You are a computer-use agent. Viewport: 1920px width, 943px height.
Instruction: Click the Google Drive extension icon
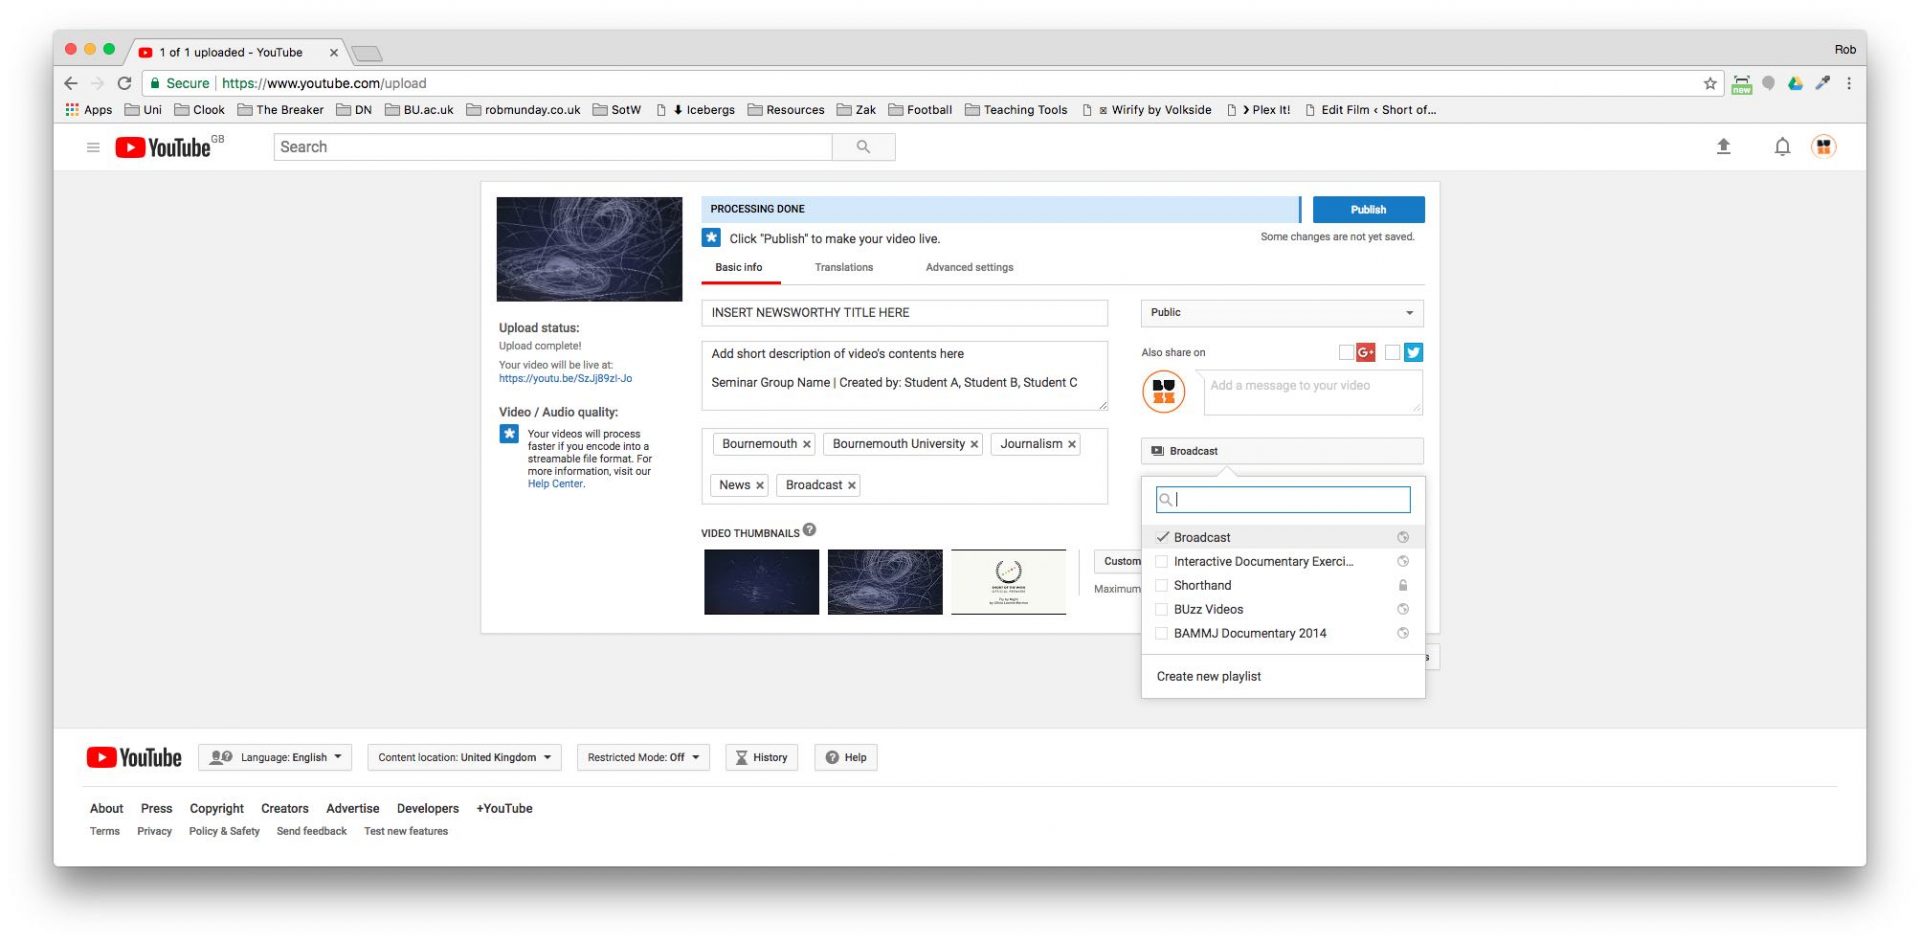point(1795,83)
